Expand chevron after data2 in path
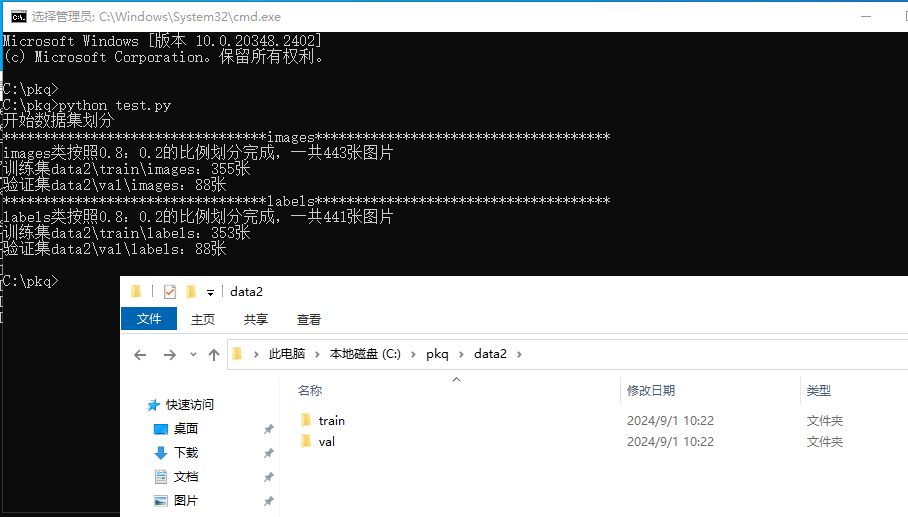This screenshot has width=908, height=517. point(519,354)
